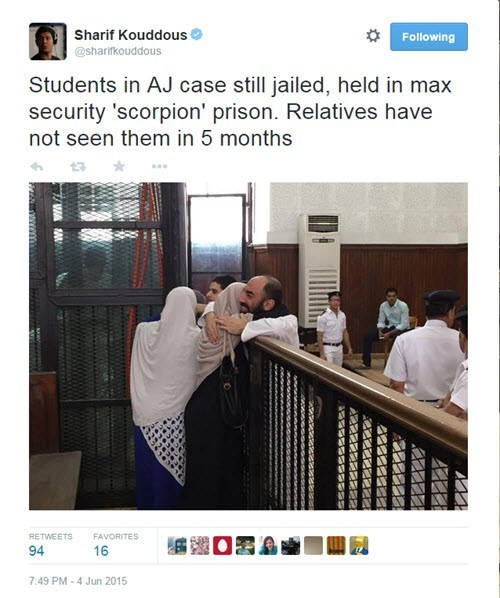Click the red circle flag avatar

click(x=222, y=545)
